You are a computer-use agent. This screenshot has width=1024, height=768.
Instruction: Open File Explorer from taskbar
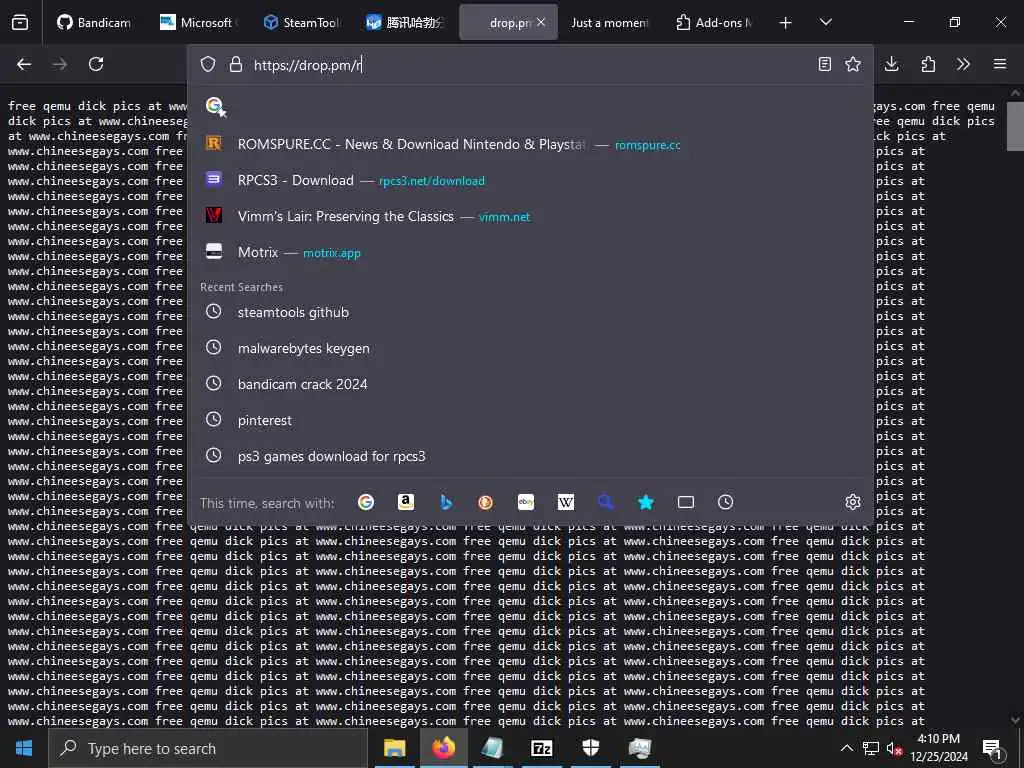(x=394, y=748)
